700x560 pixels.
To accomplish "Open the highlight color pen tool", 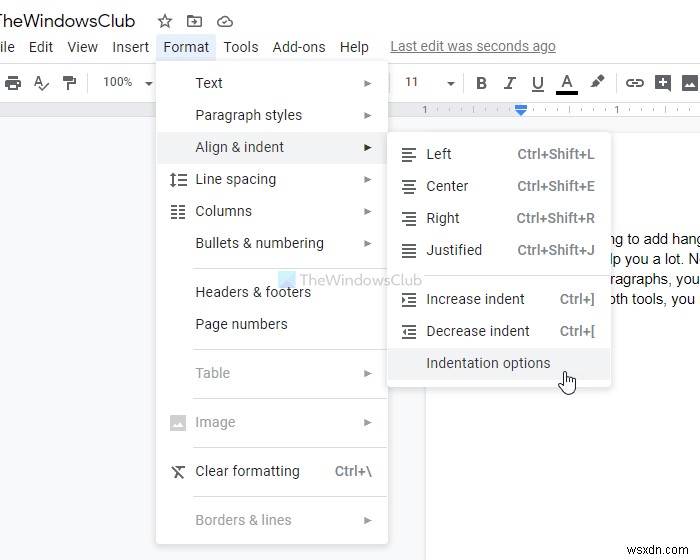I will (597, 82).
